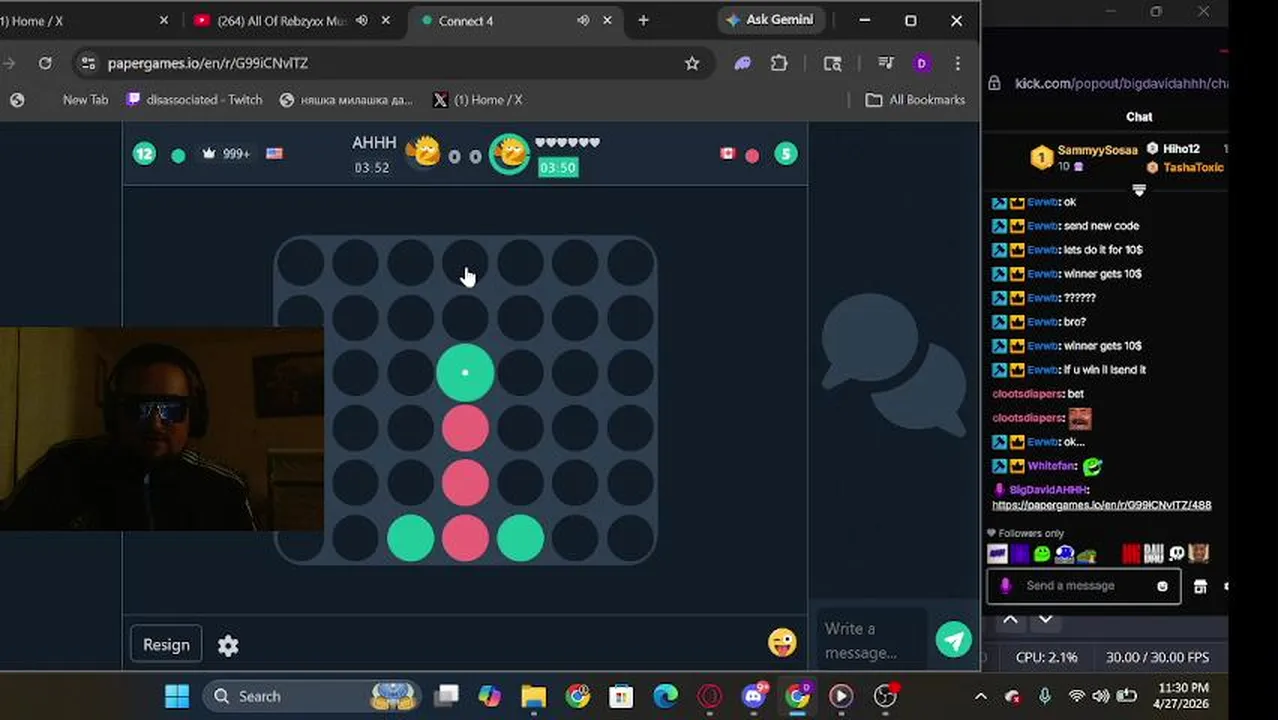Viewport: 1278px width, 720px height.
Task: Open the (1) Home / X bookmark
Action: tap(478, 100)
